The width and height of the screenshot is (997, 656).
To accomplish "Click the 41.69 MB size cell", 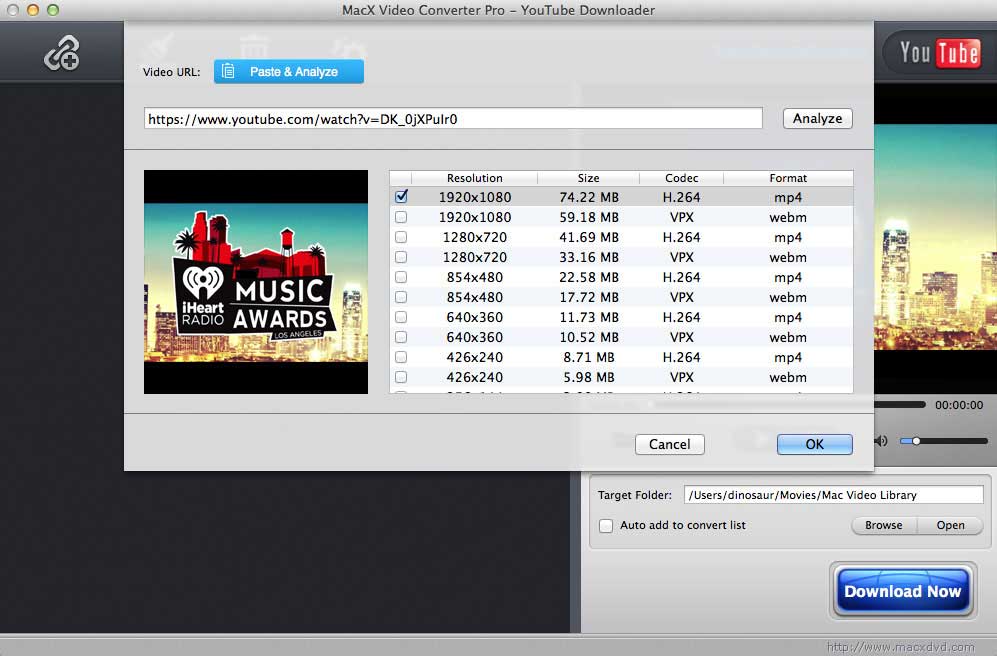I will click(589, 237).
